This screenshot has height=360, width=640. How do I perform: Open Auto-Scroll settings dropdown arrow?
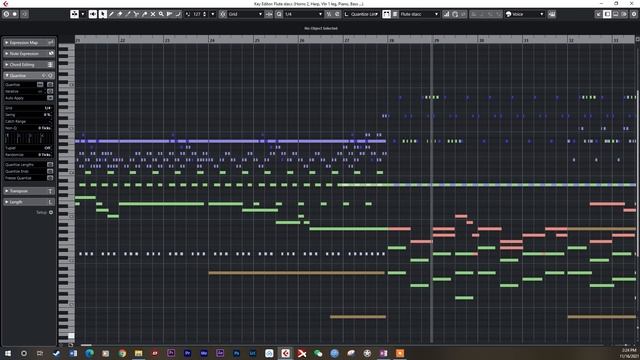(x=82, y=14)
